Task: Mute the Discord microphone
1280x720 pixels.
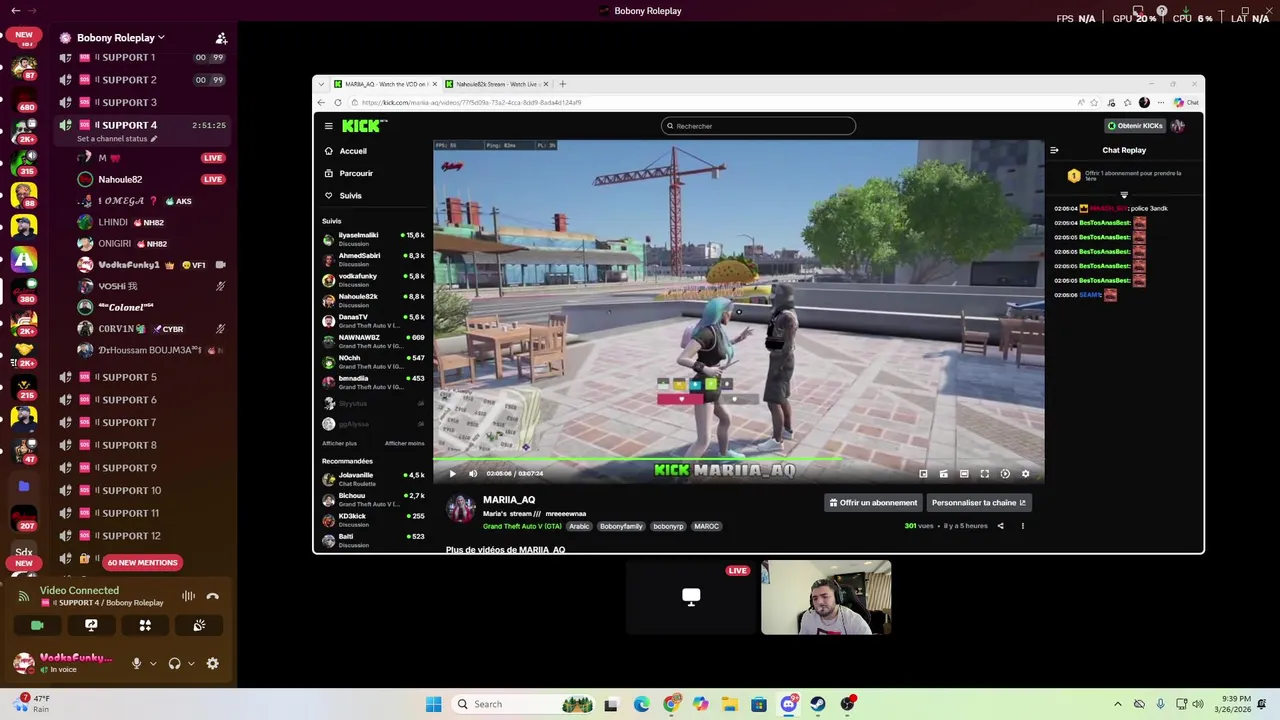Action: (137, 663)
